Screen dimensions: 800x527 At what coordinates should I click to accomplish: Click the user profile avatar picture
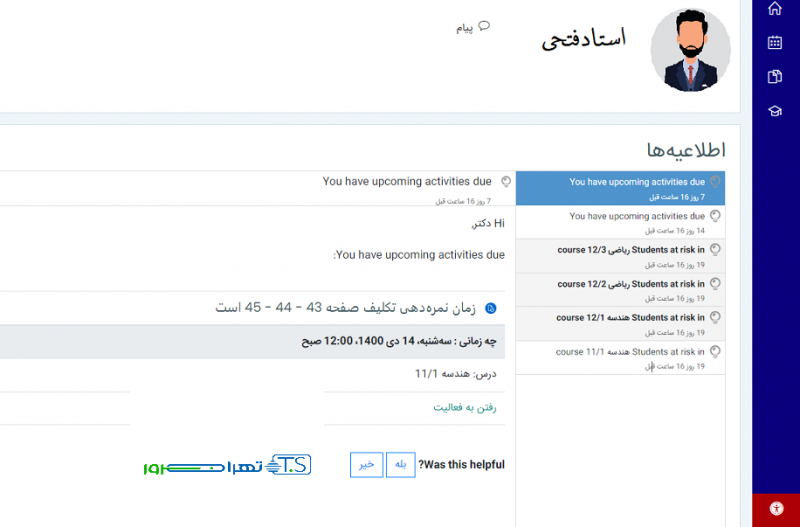point(690,50)
